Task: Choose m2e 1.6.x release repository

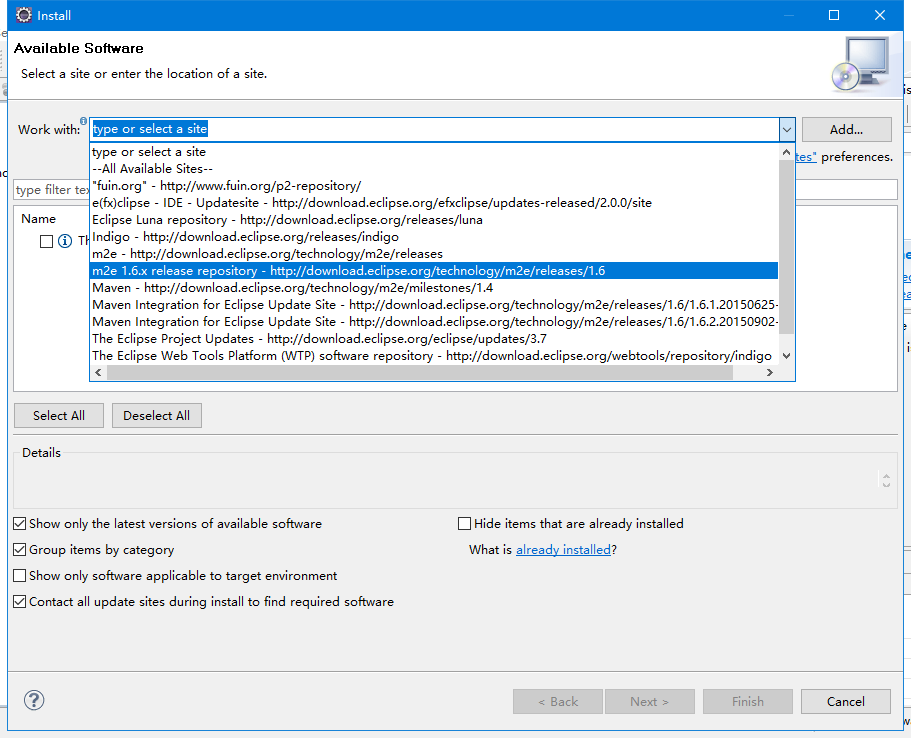Action: pyautogui.click(x=434, y=271)
